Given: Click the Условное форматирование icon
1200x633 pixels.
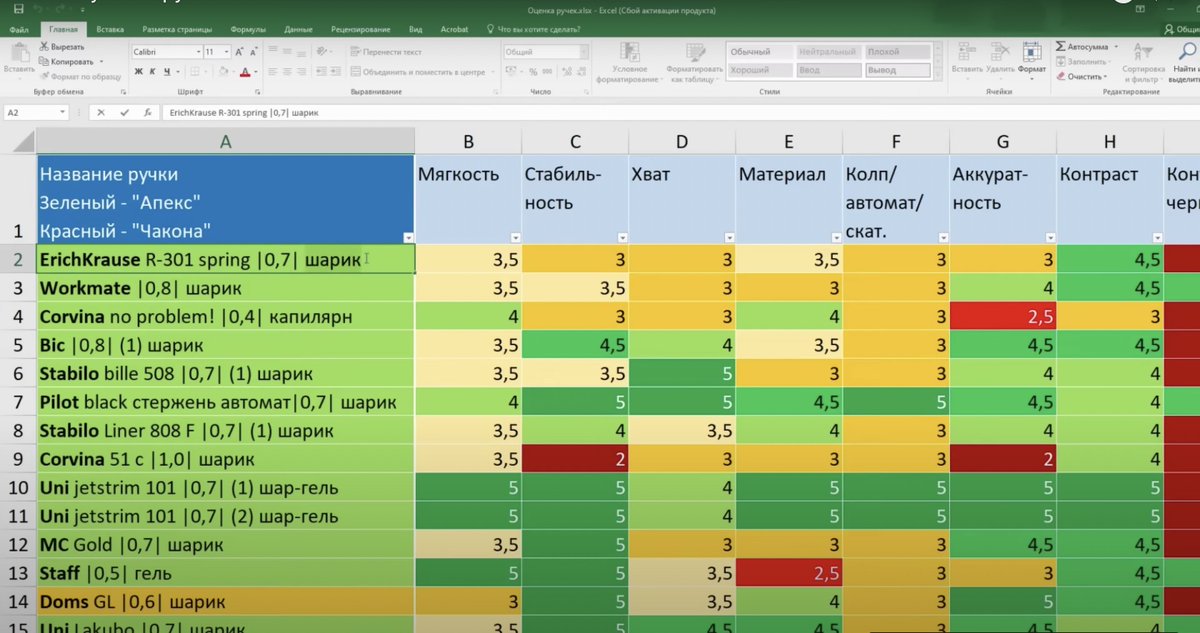Looking at the screenshot, I should [630, 52].
